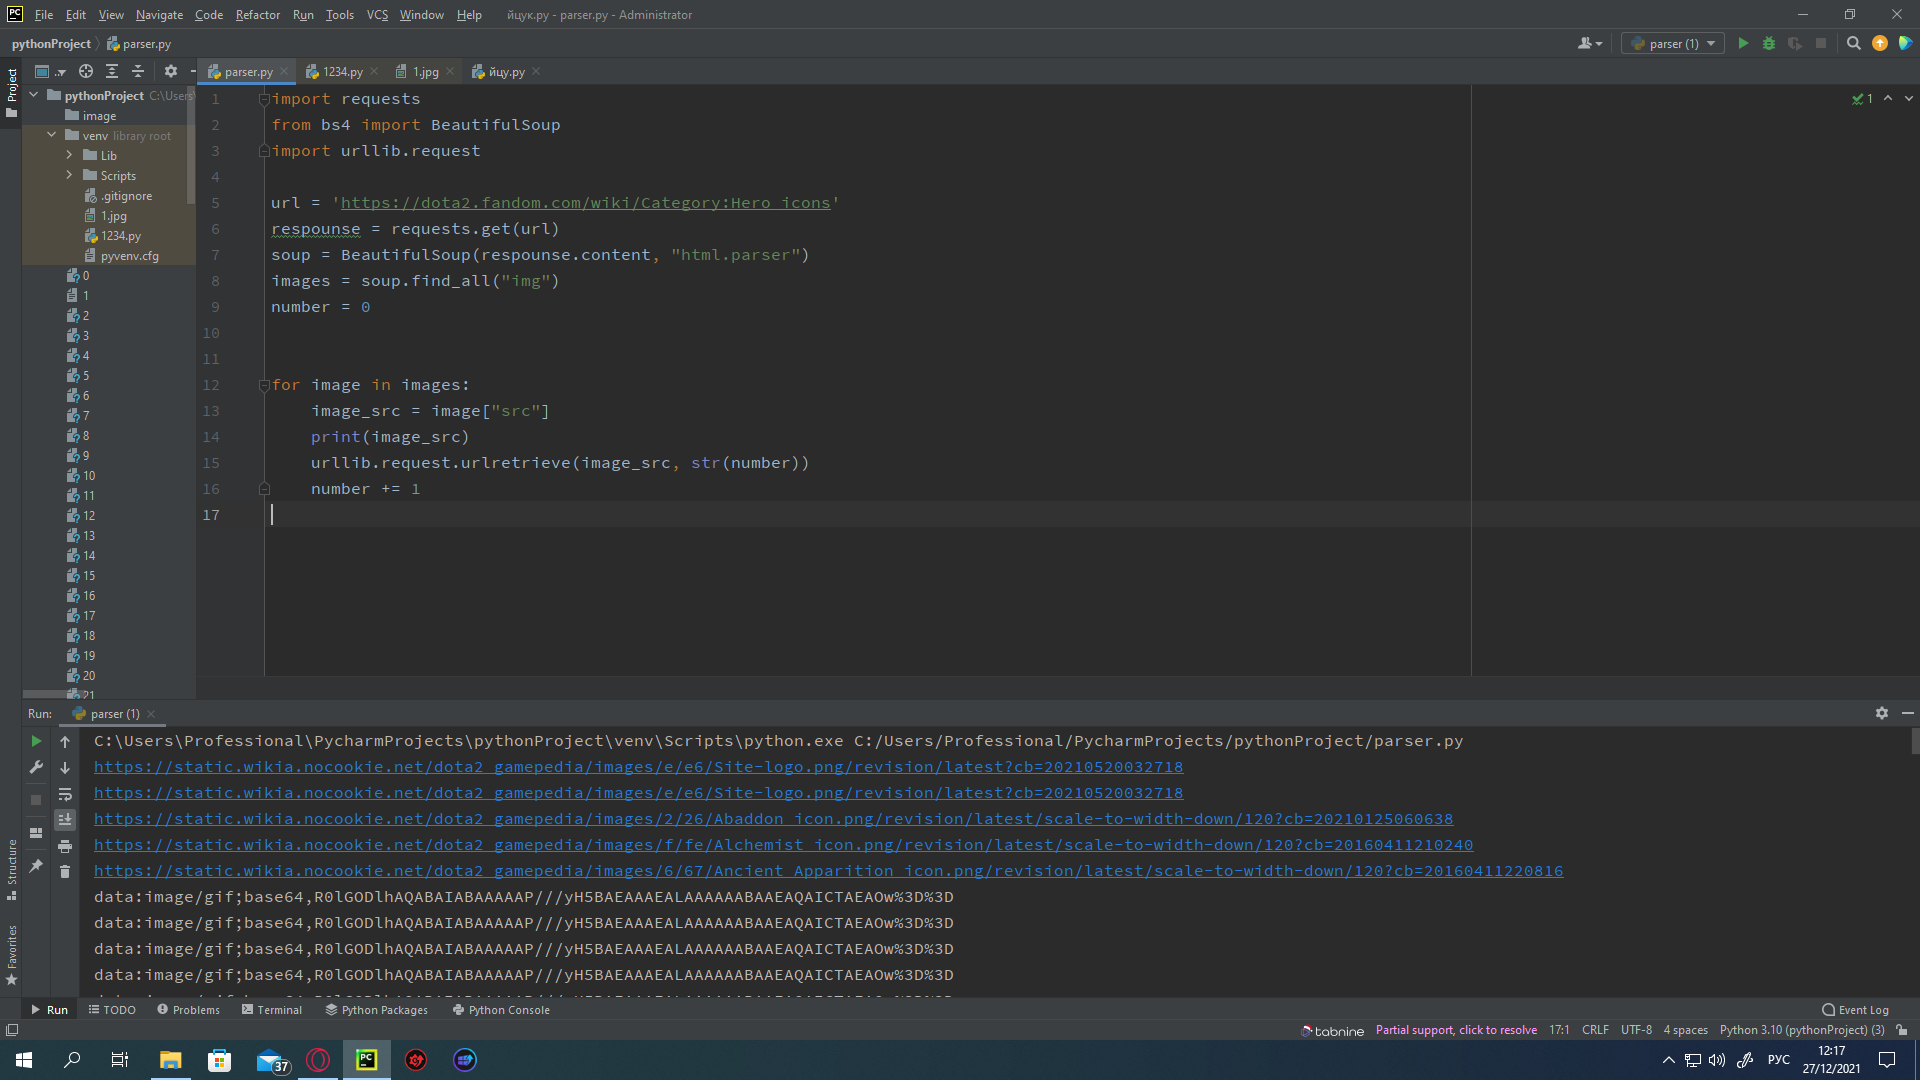Toggle the Project sidebar tool window
1920x1080 pixels.
coord(12,92)
